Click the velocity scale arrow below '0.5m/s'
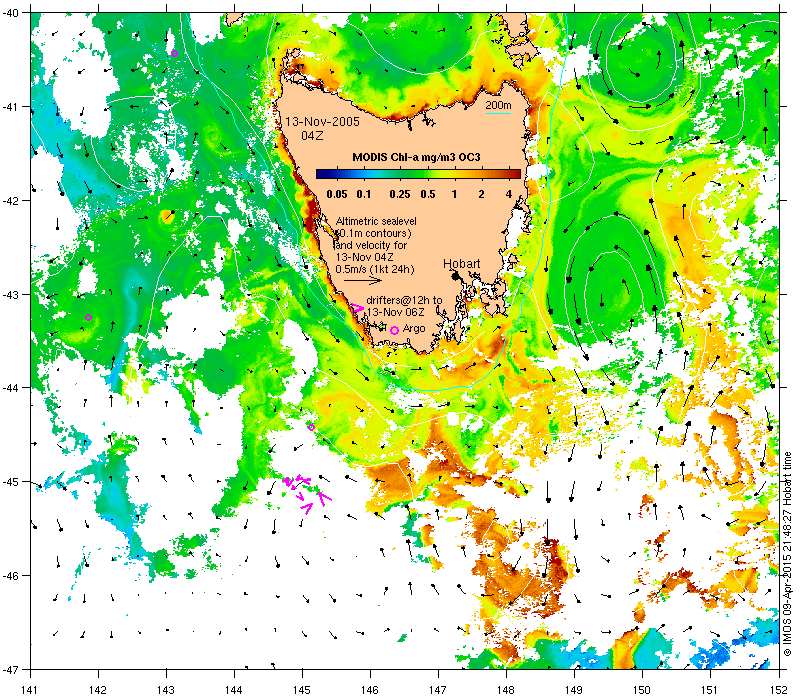The height and width of the screenshot is (700, 800). point(362,280)
